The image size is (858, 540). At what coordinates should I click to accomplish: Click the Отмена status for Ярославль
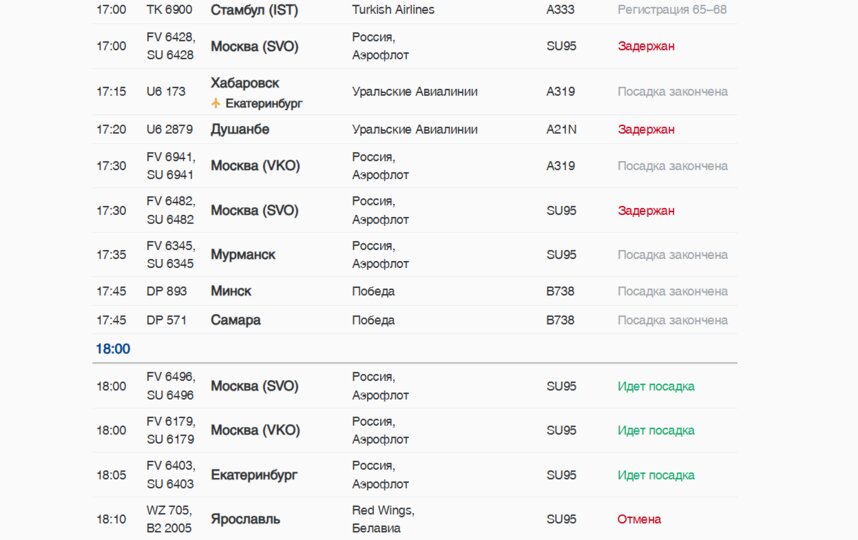coord(639,519)
